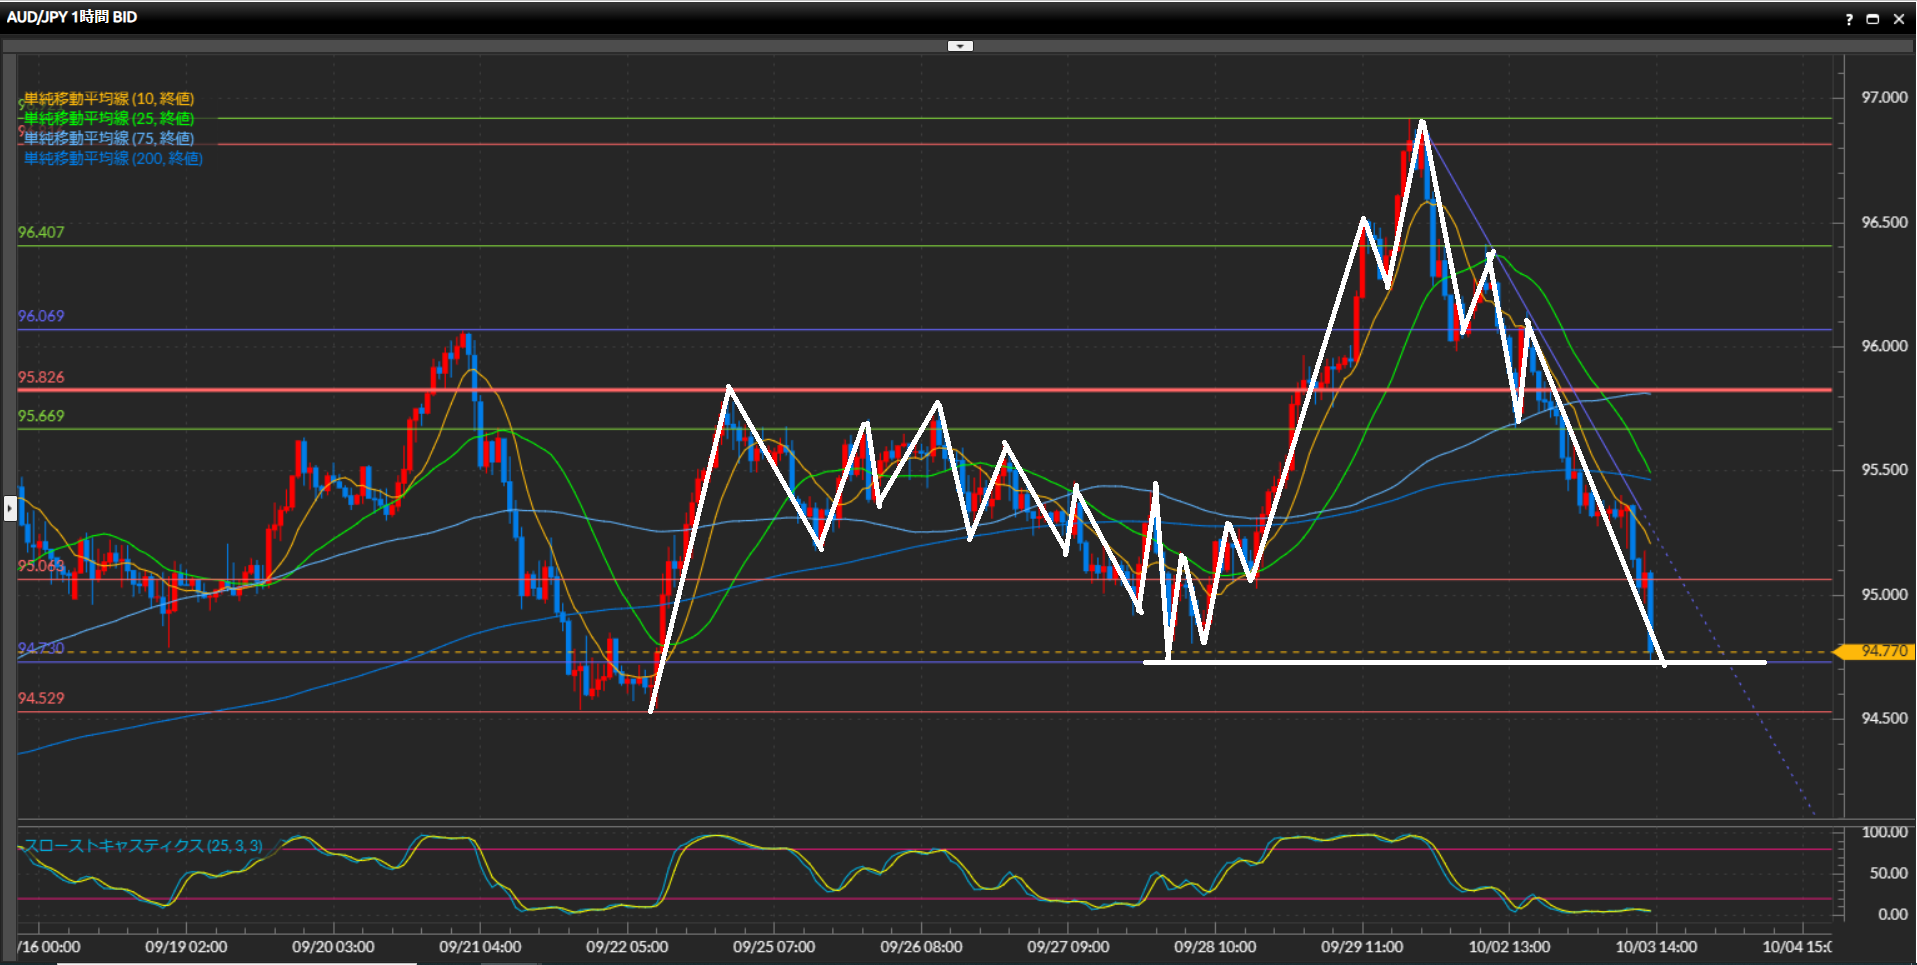
Task: Close the AUD/JPY chart window
Action: (1899, 19)
